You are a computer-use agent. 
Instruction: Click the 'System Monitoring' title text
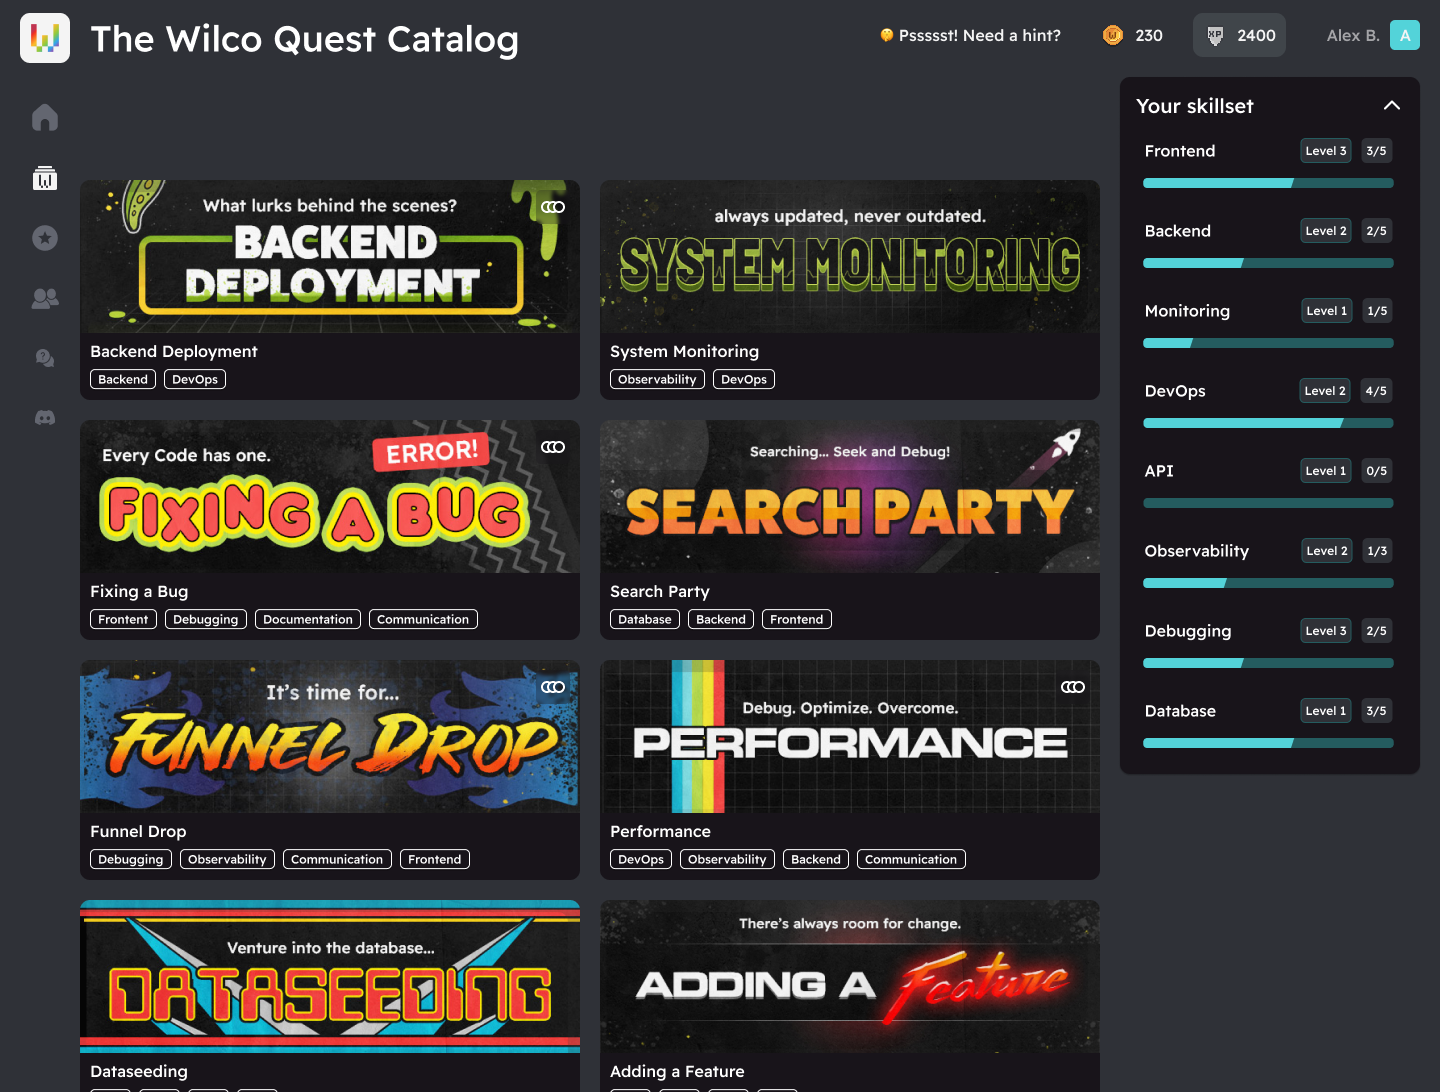[684, 351]
